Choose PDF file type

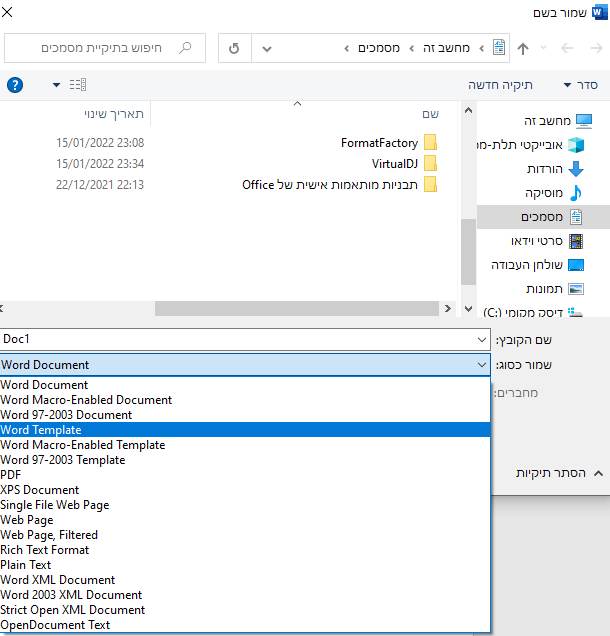coord(245,475)
